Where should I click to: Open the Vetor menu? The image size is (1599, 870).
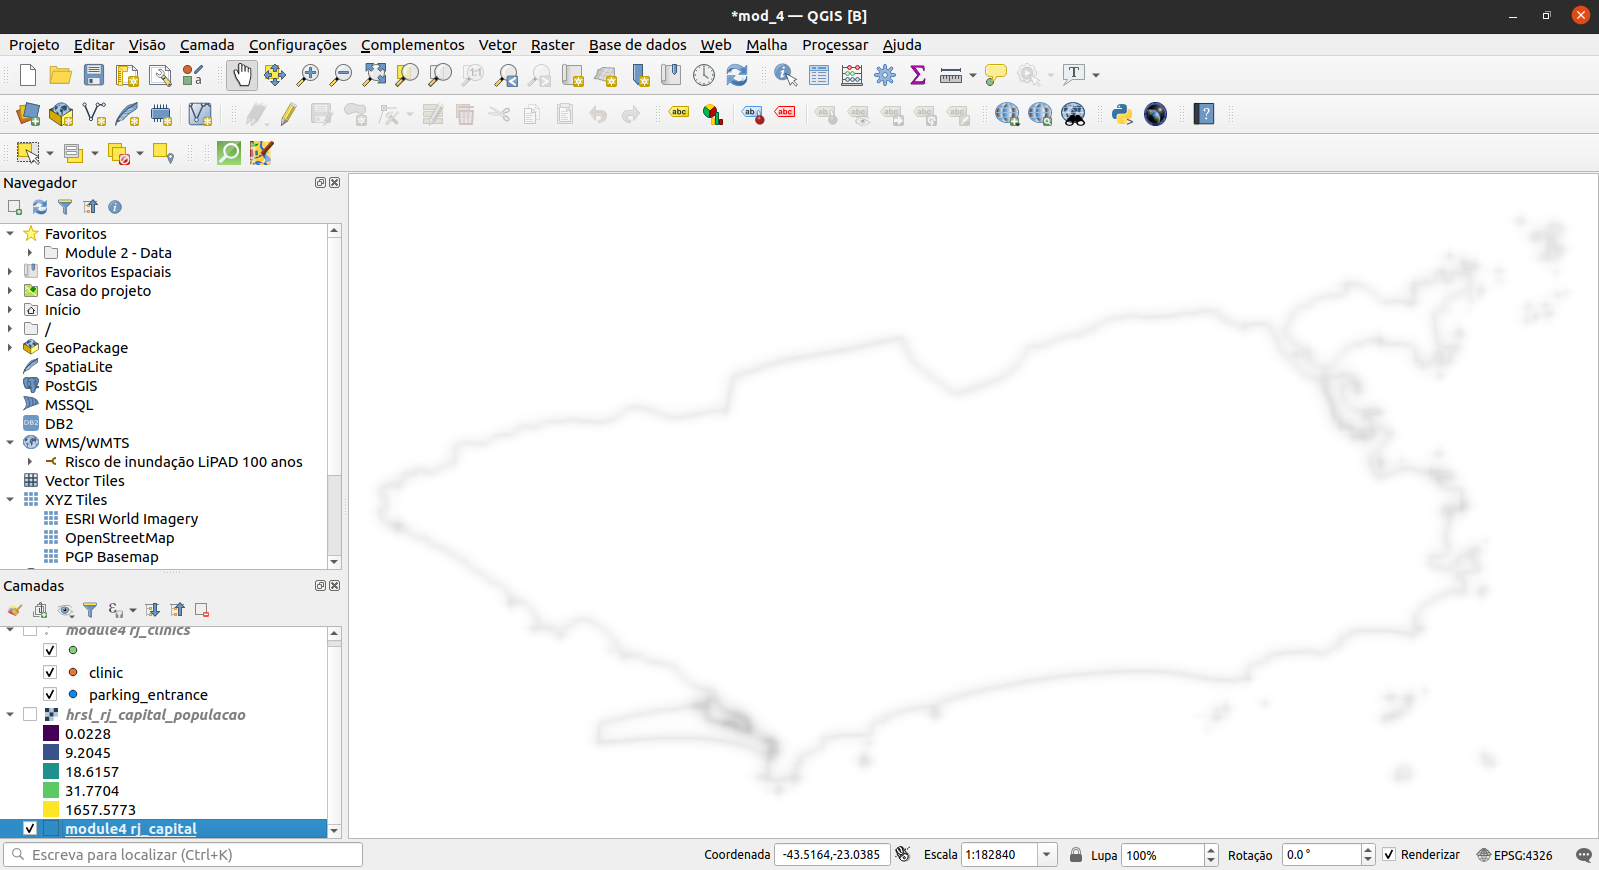pyautogui.click(x=498, y=45)
